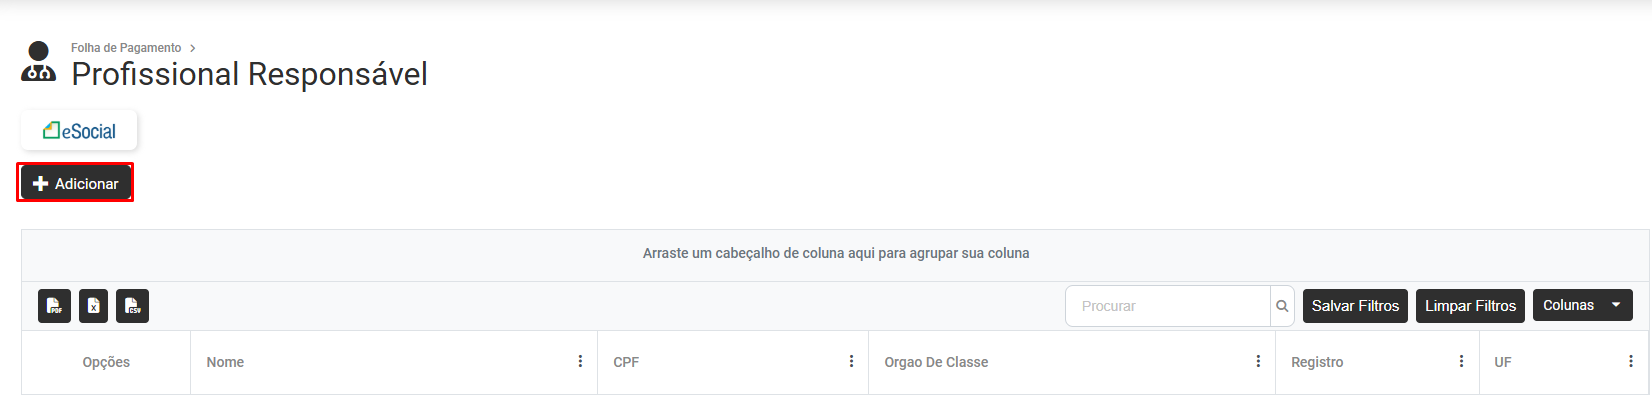The image size is (1652, 395).
Task: Open Orgao De Classe column menu
Action: coord(1258,361)
